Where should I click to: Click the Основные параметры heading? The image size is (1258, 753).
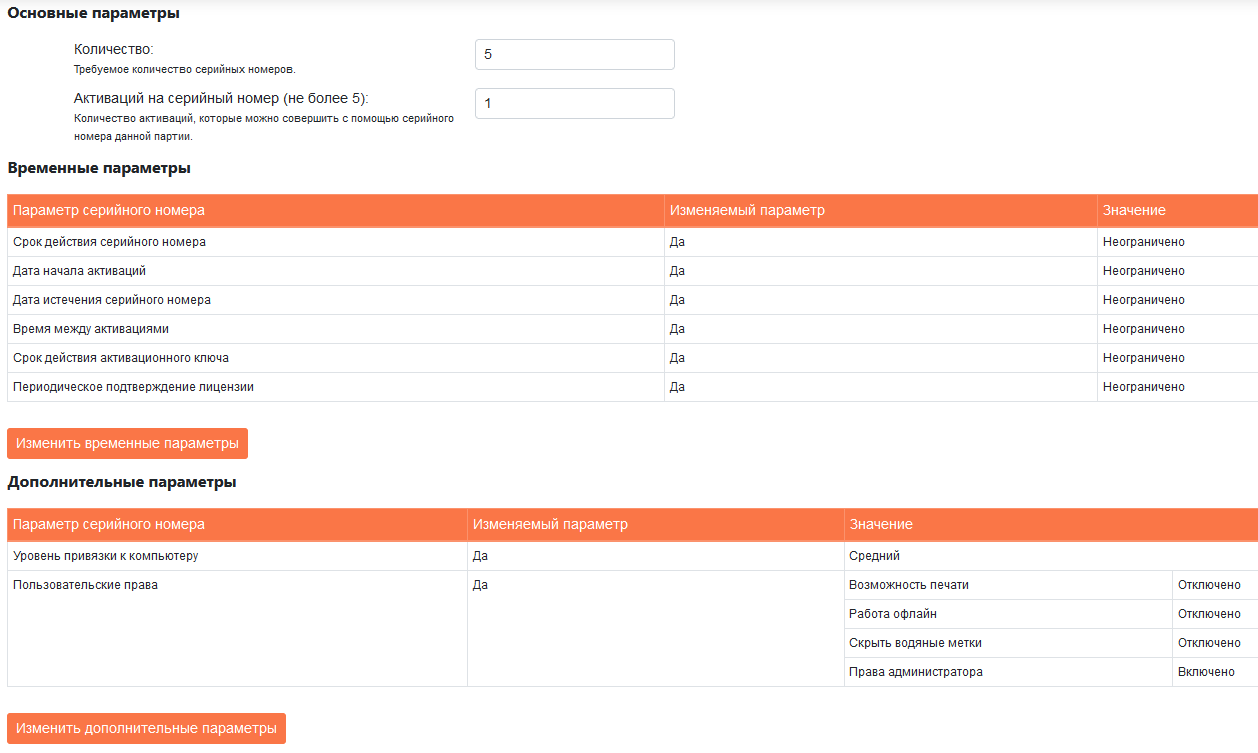(x=94, y=13)
